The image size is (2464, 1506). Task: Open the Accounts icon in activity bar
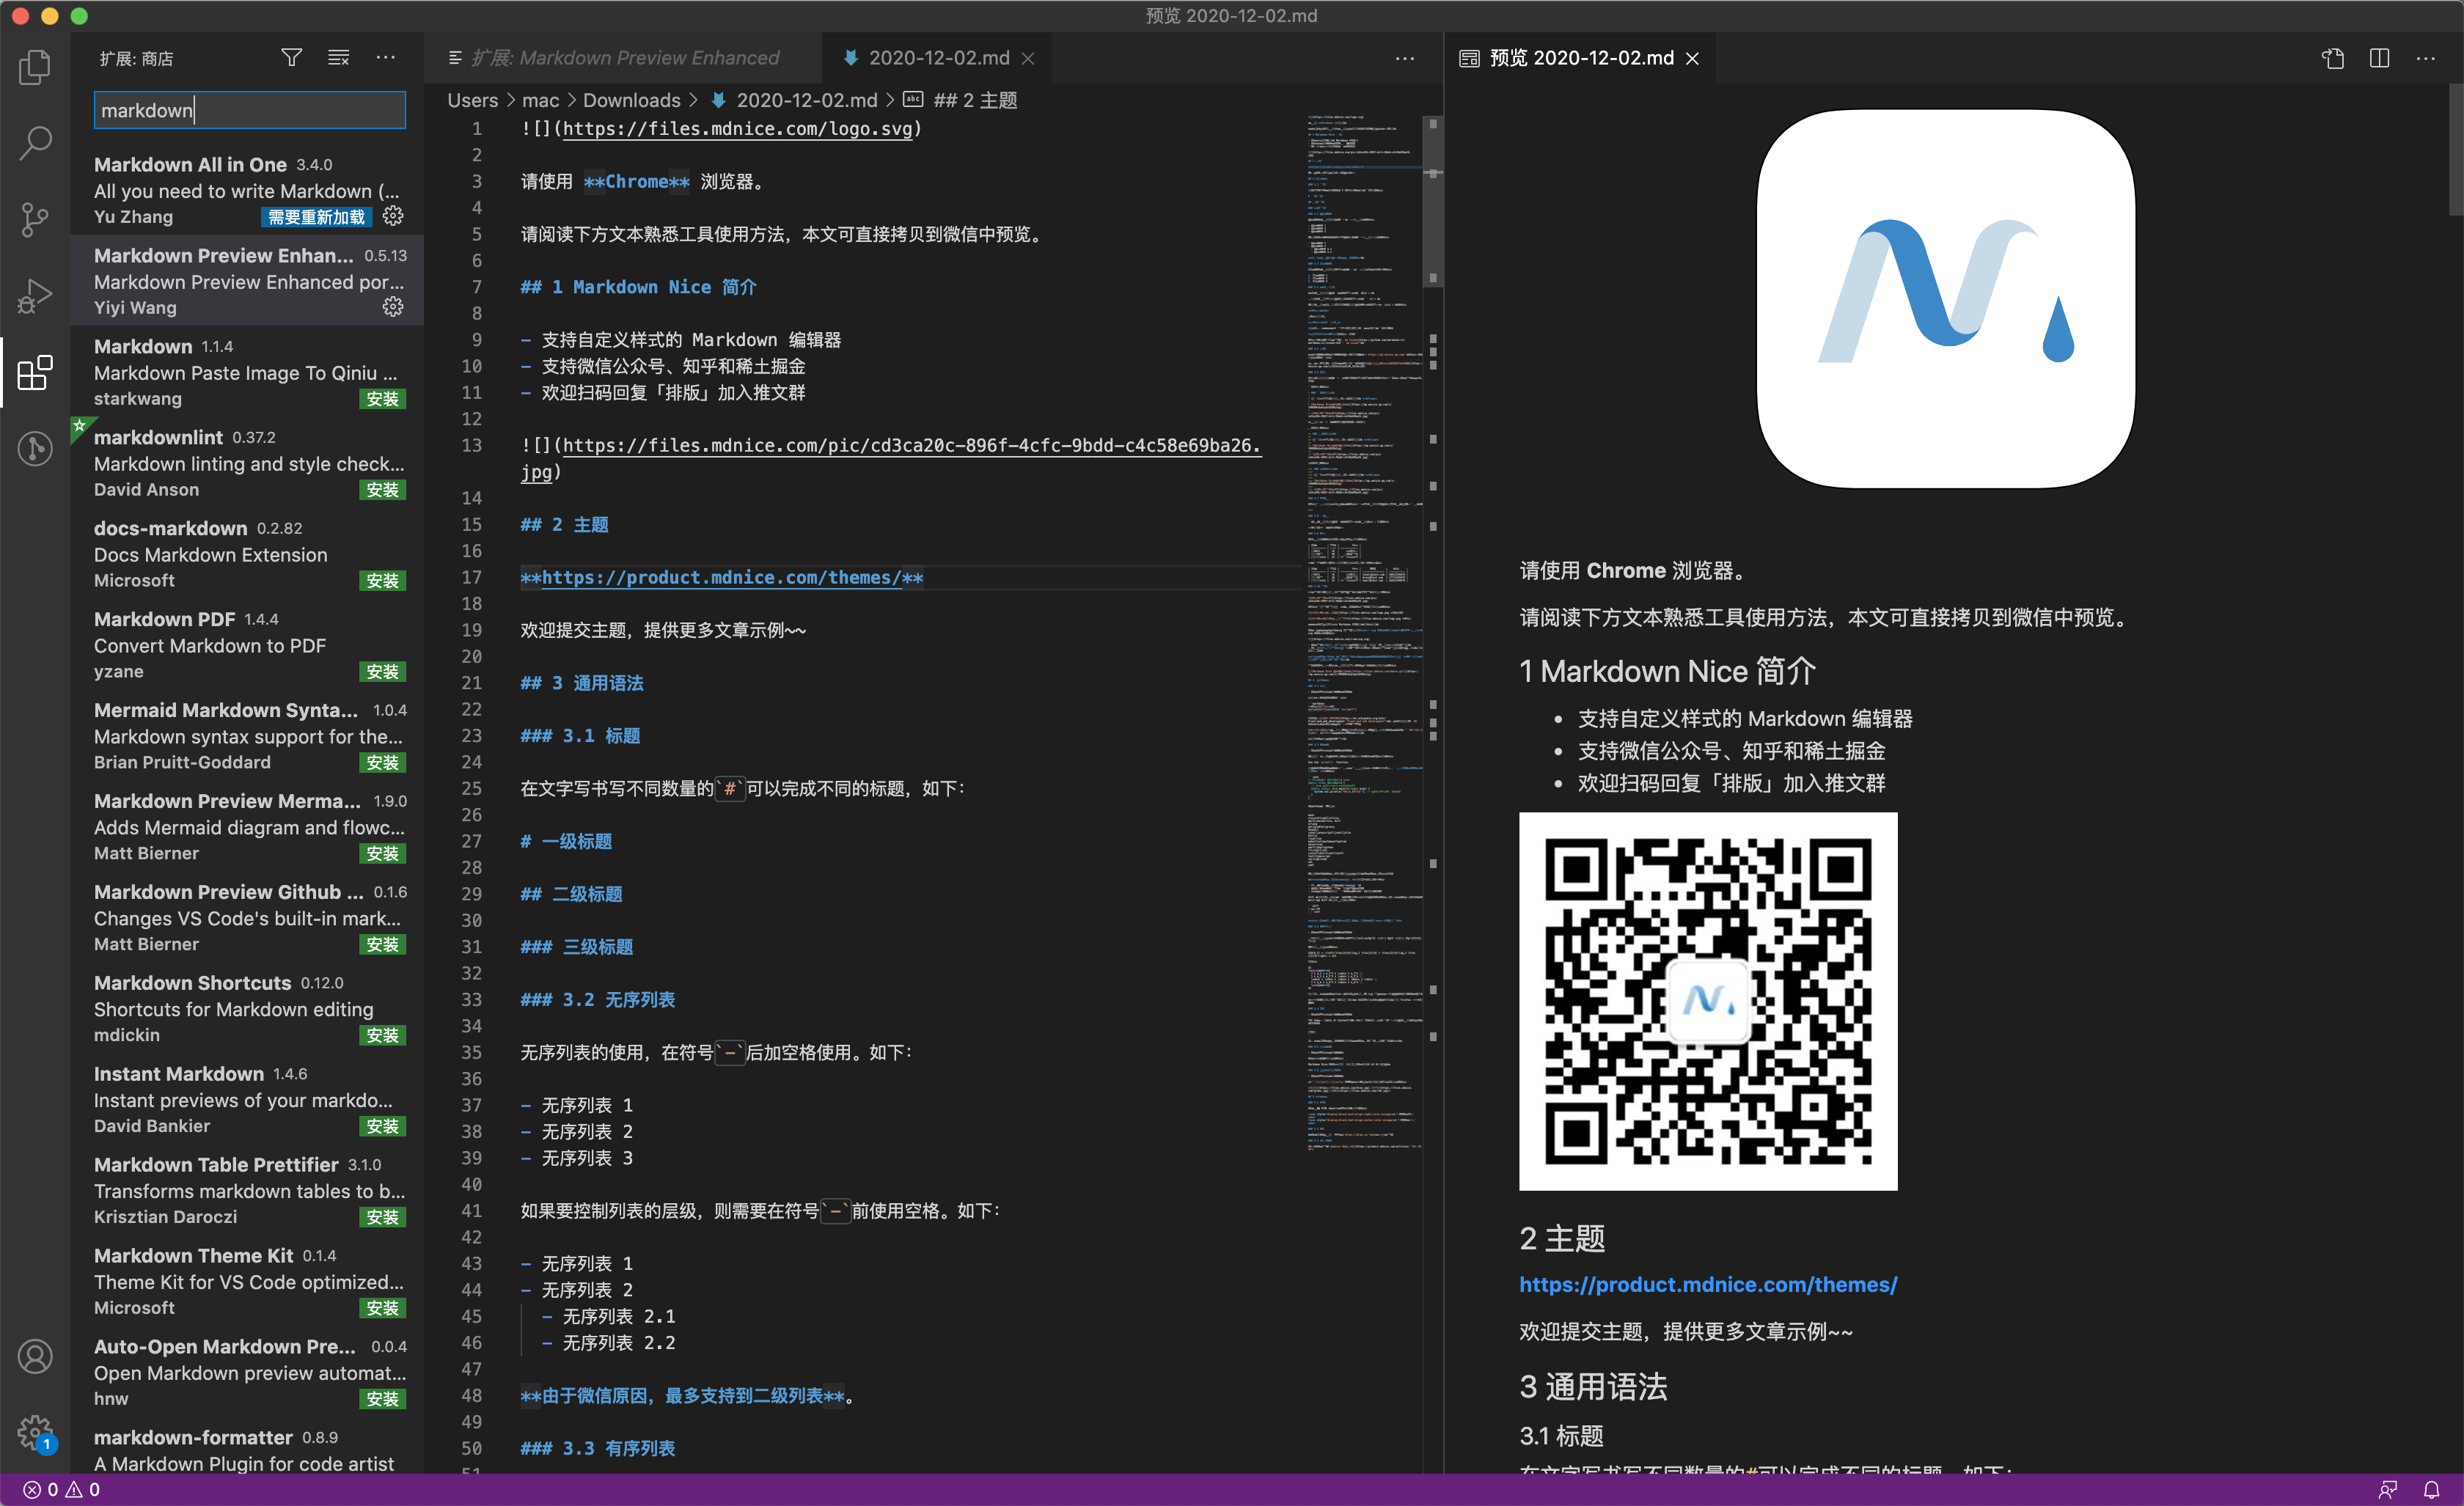point(35,1357)
